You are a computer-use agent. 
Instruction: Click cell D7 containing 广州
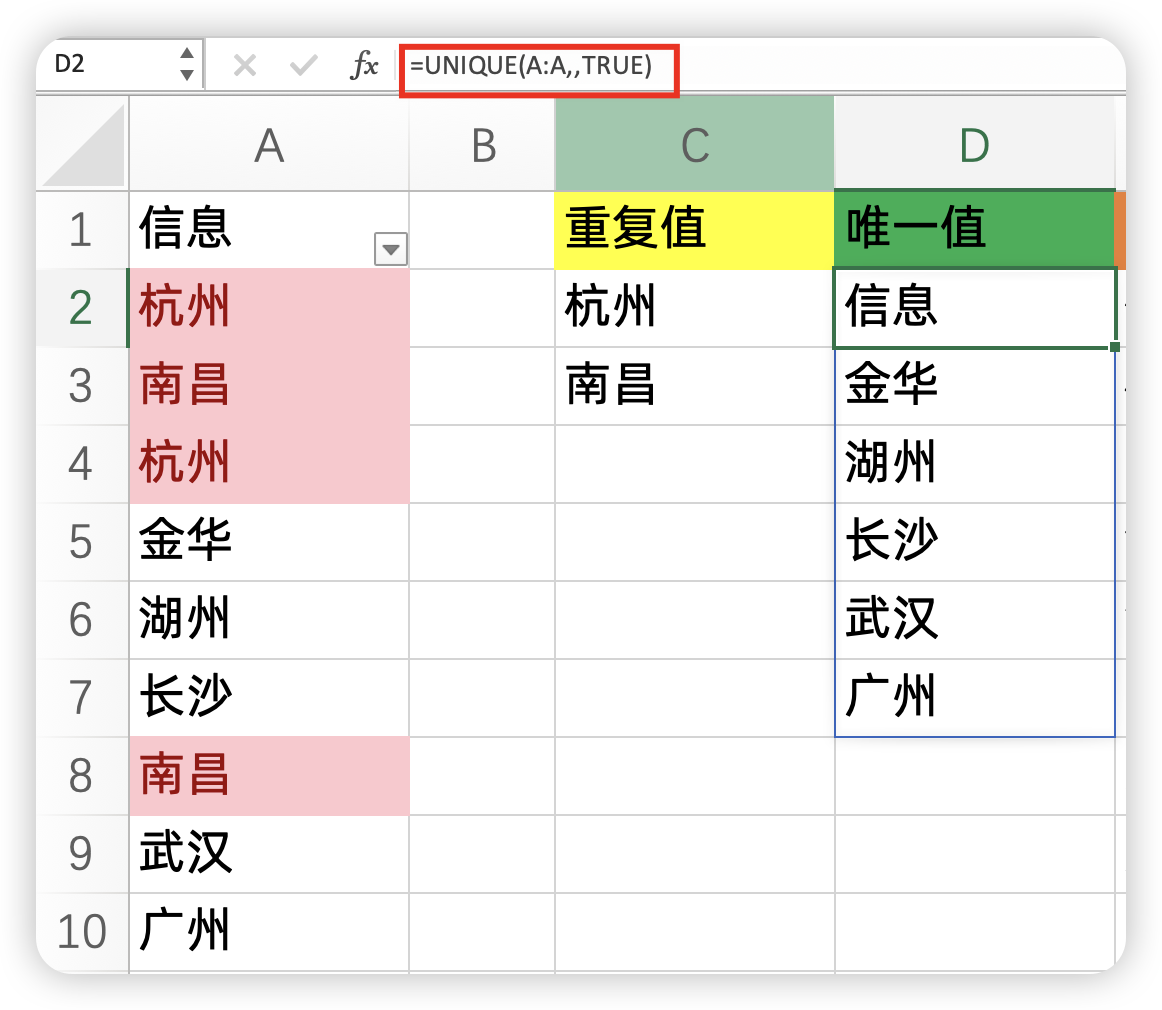(975, 698)
